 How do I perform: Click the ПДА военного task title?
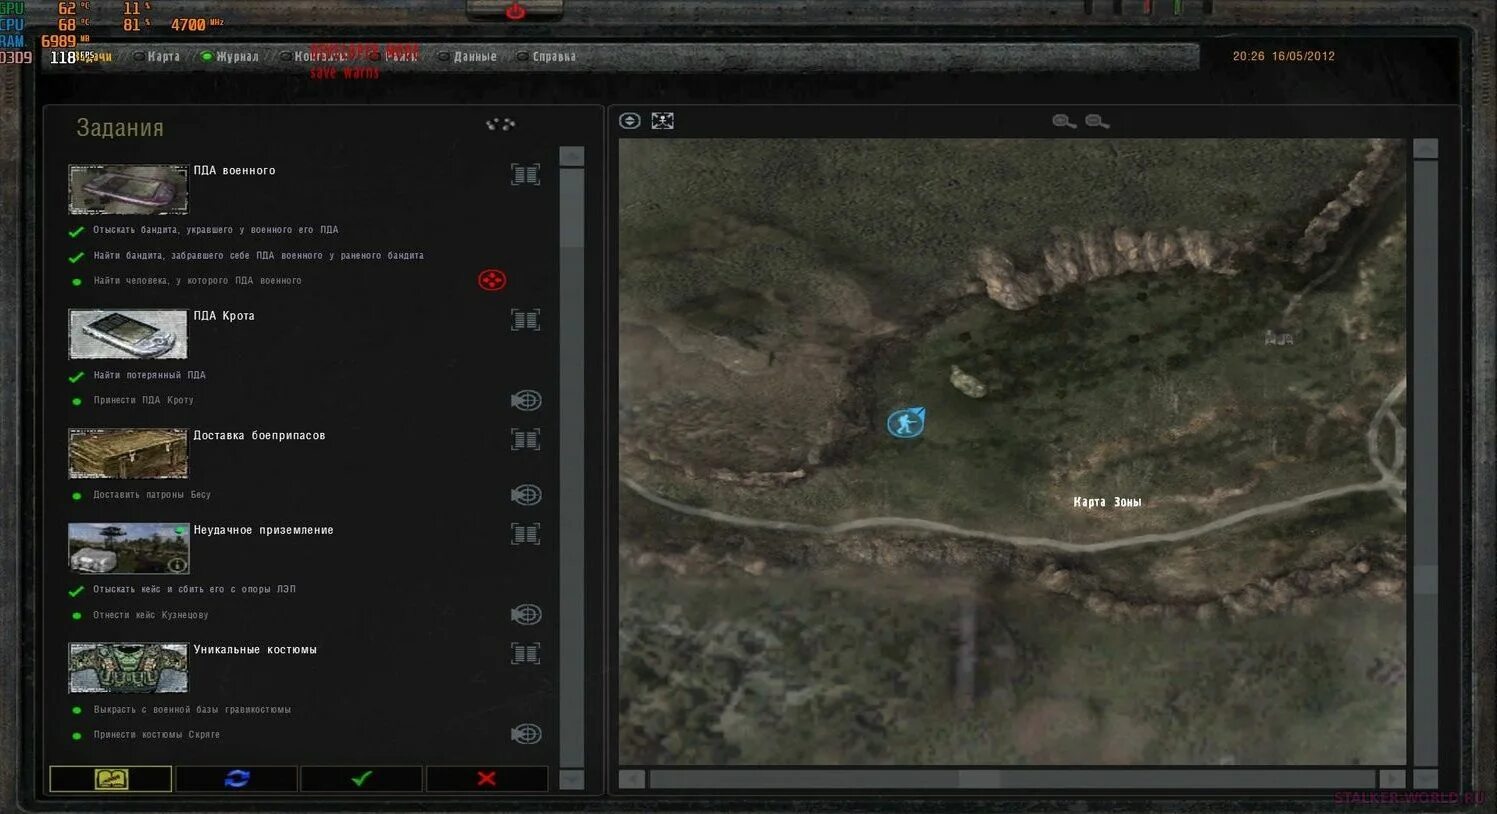pos(234,171)
